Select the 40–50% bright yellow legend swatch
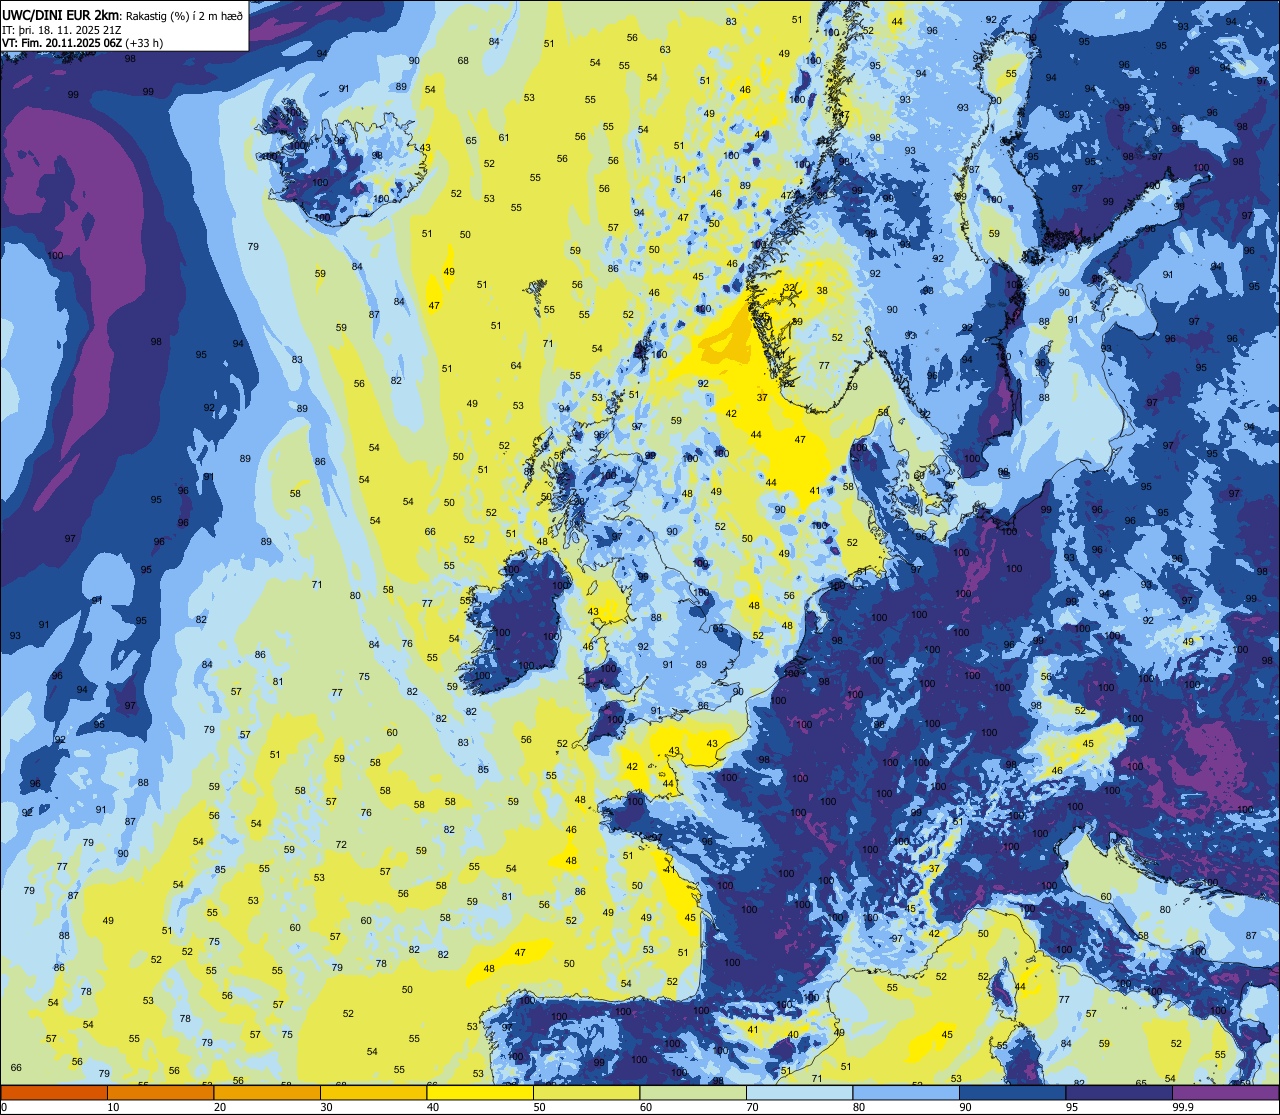Image resolution: width=1280 pixels, height=1115 pixels. [x=480, y=1093]
